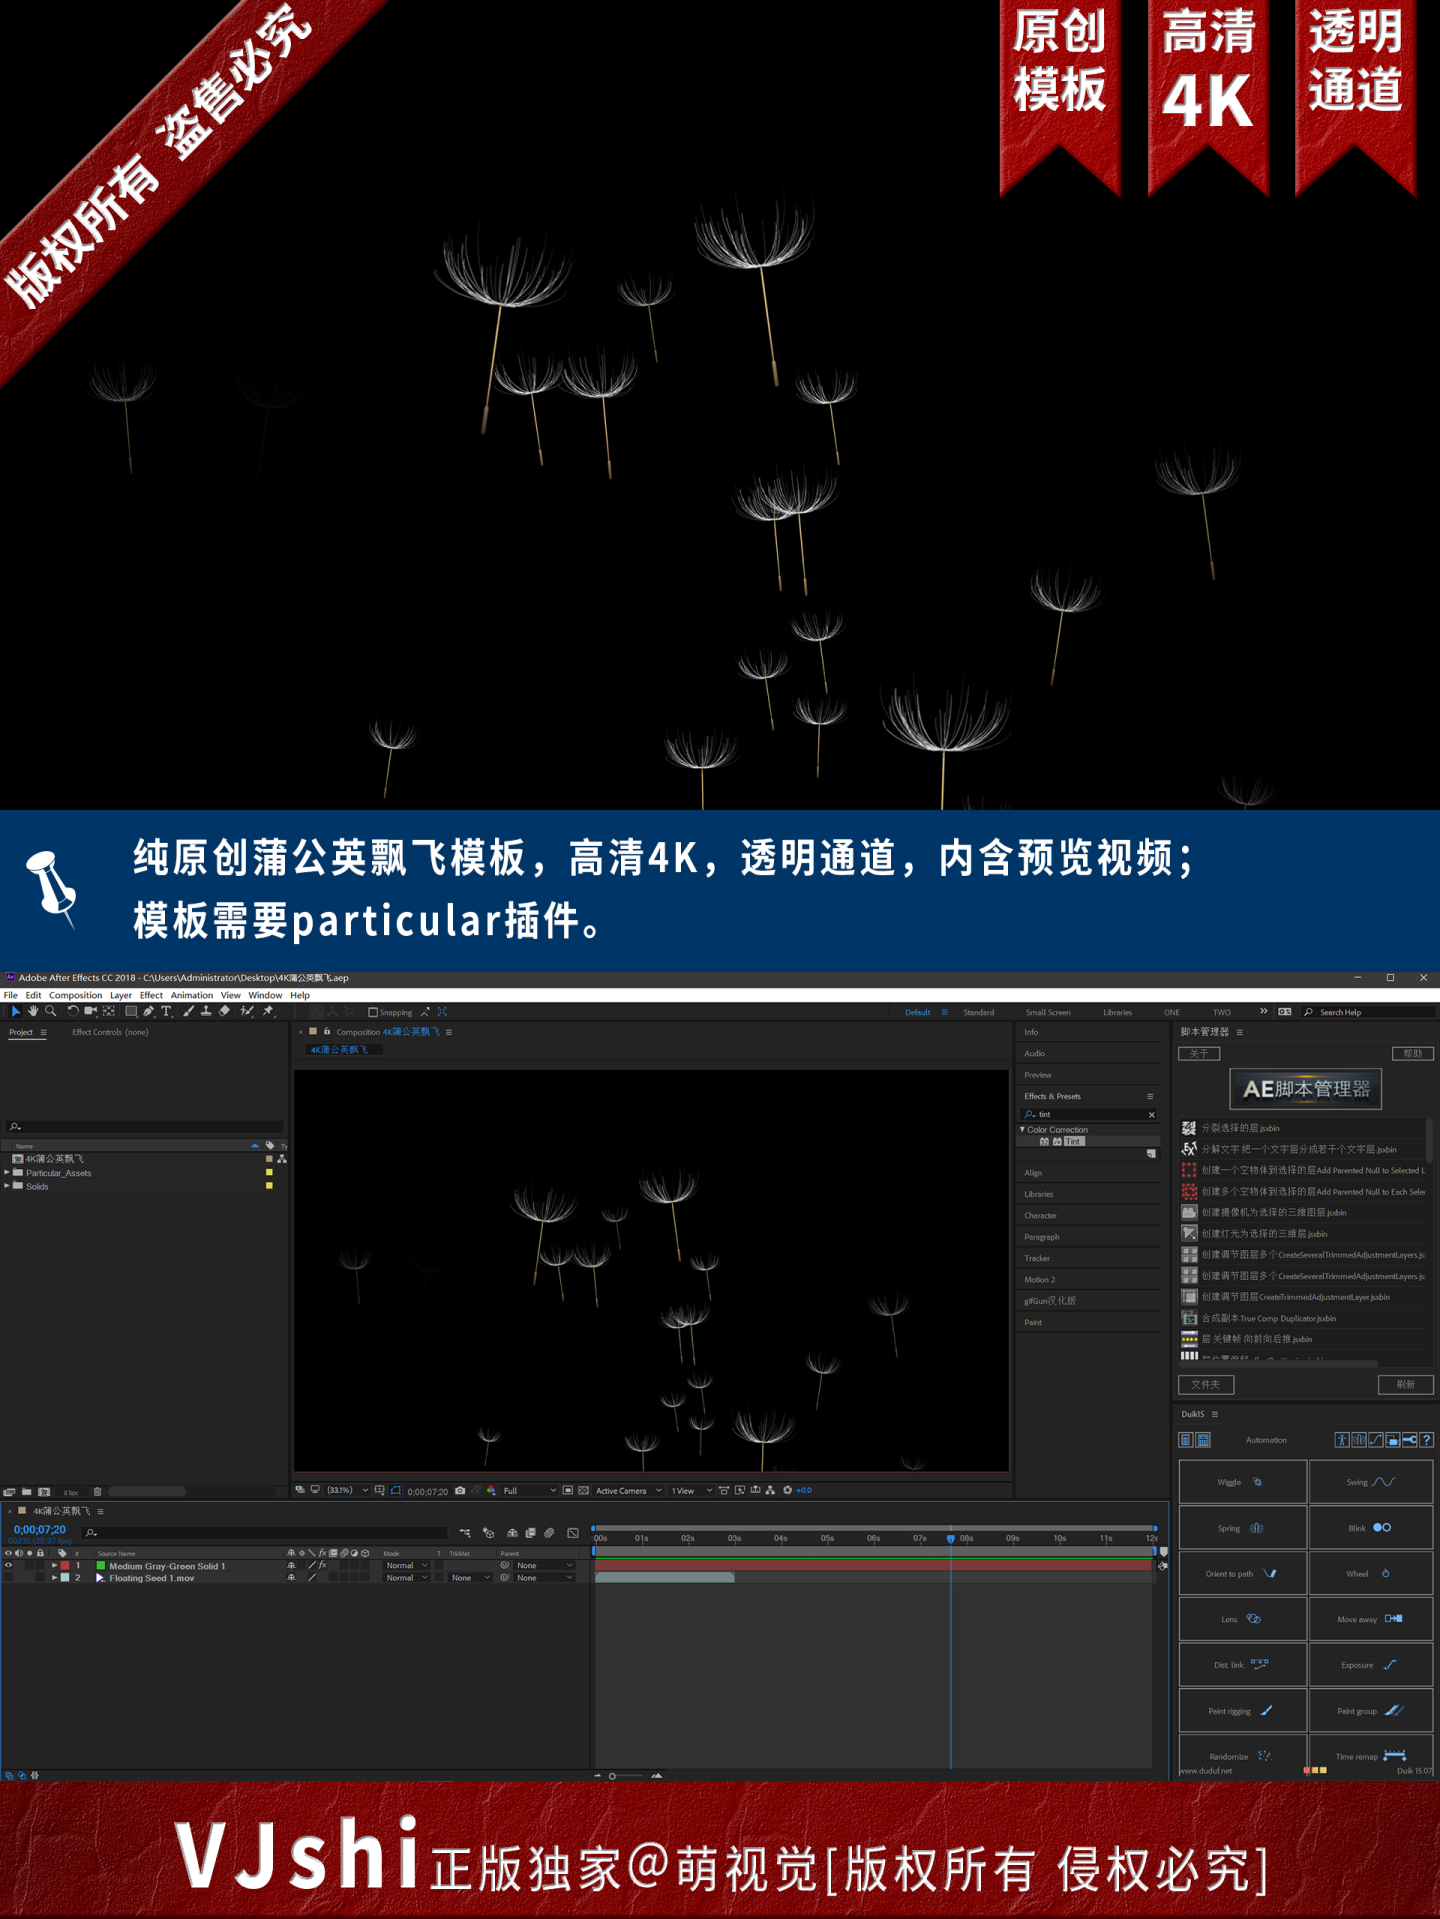The height and width of the screenshot is (1919, 1440).
Task: Click the Duik Swing button
Action: [1371, 1482]
